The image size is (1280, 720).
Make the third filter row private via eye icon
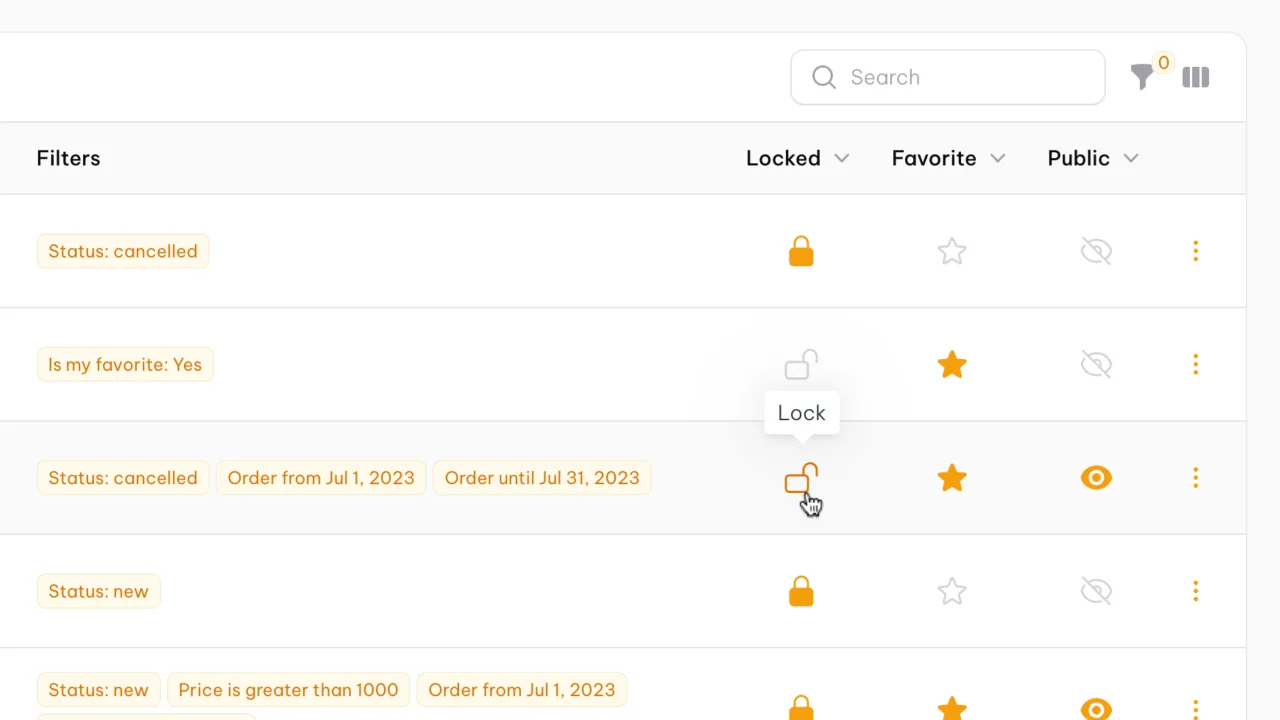1096,477
